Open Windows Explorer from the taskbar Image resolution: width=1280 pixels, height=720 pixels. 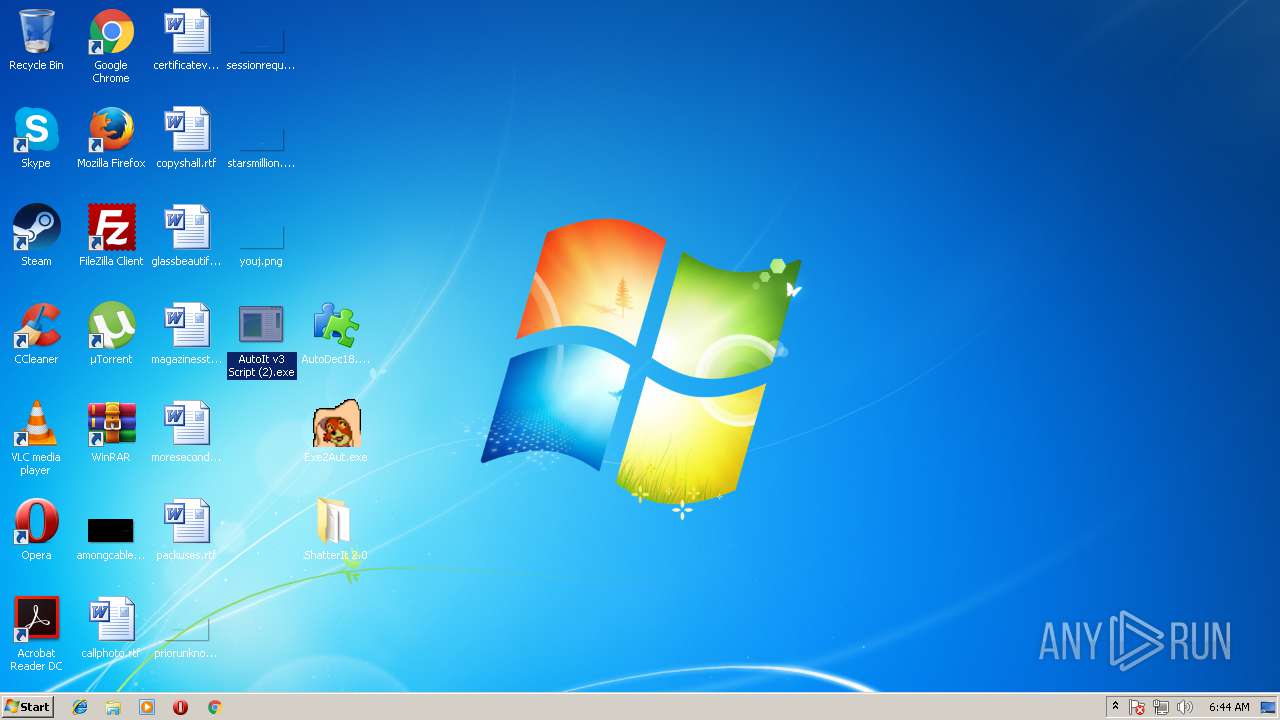coord(113,707)
